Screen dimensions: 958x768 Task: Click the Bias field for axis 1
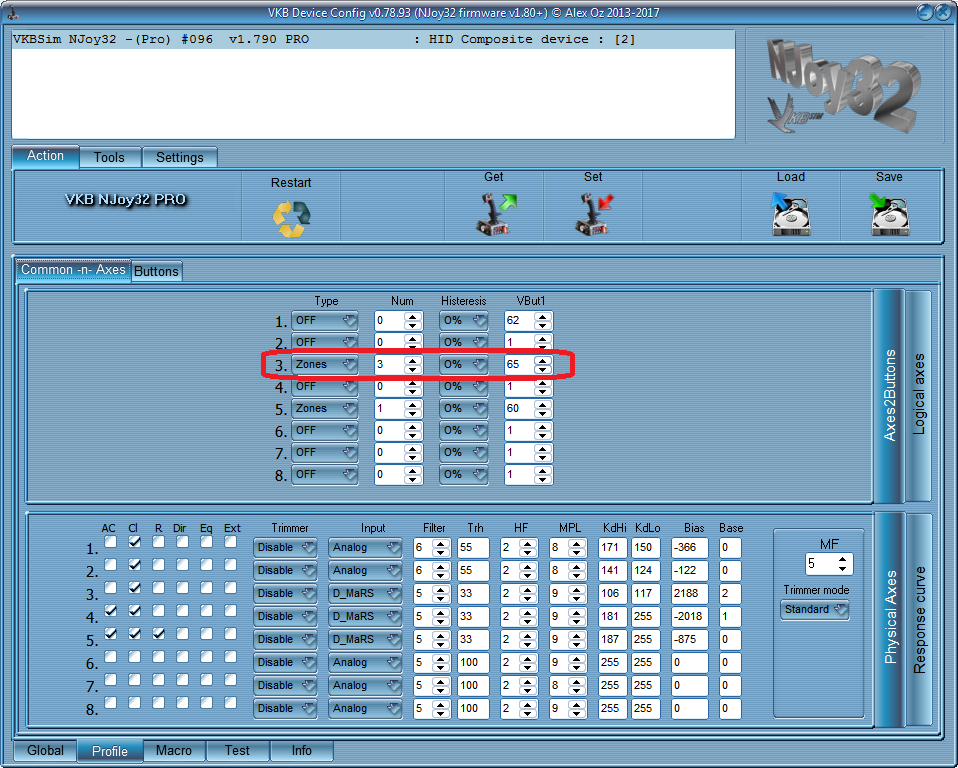tap(688, 548)
